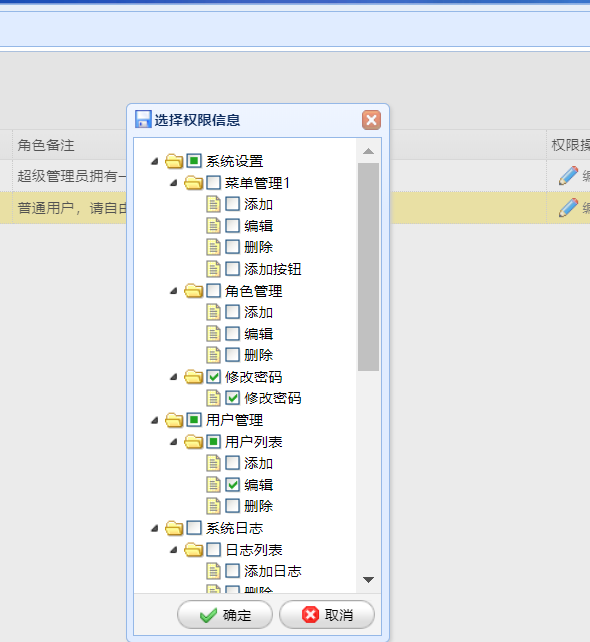This screenshot has height=642, width=590.
Task: Collapse the 菜单管理1 tree node
Action: point(174,183)
